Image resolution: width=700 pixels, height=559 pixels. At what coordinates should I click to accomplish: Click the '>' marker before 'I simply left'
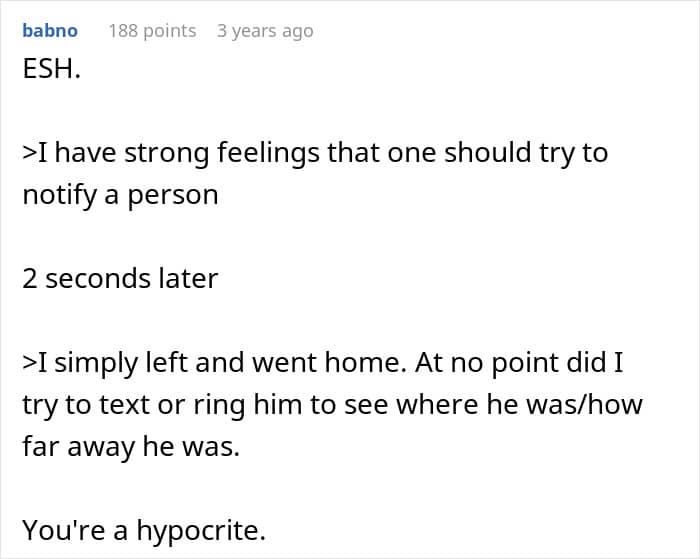point(29,363)
